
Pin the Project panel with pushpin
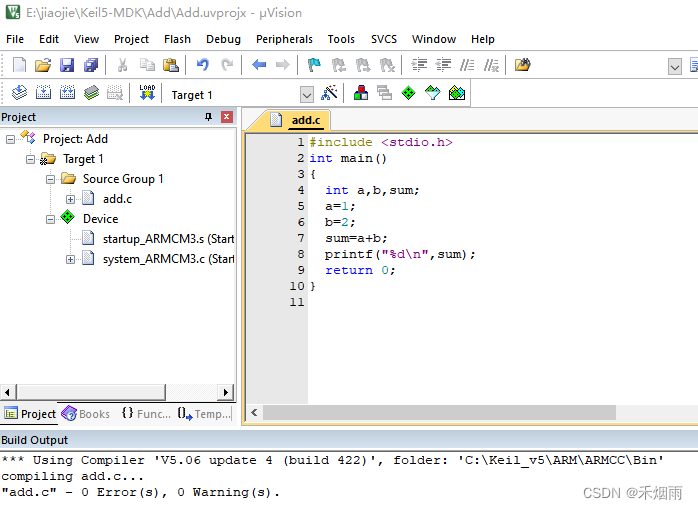pos(208,117)
